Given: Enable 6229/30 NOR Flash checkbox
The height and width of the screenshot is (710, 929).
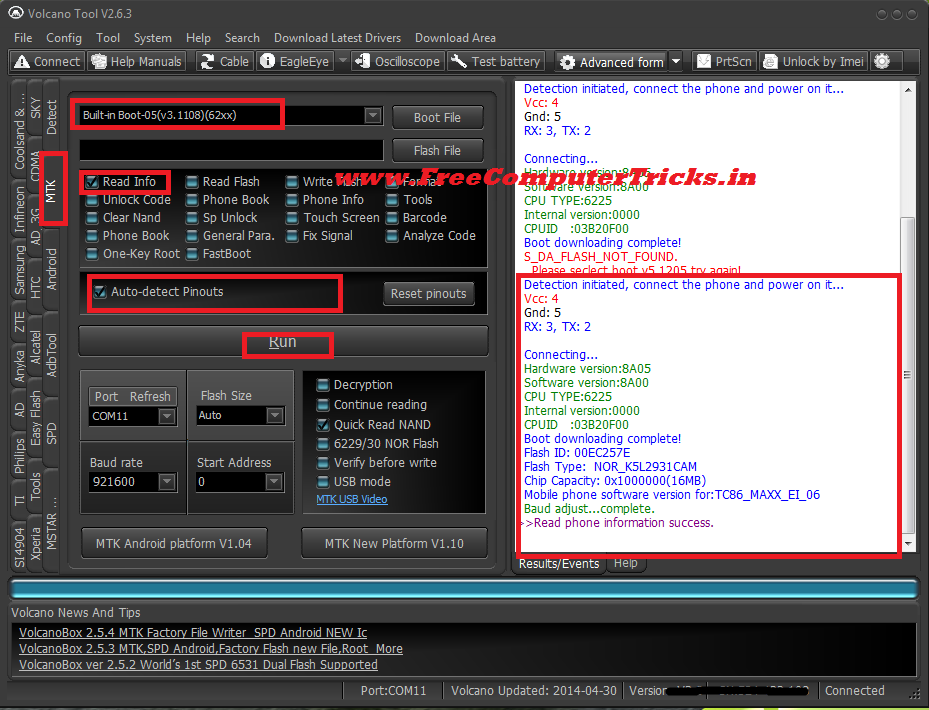Looking at the screenshot, I should (x=323, y=444).
